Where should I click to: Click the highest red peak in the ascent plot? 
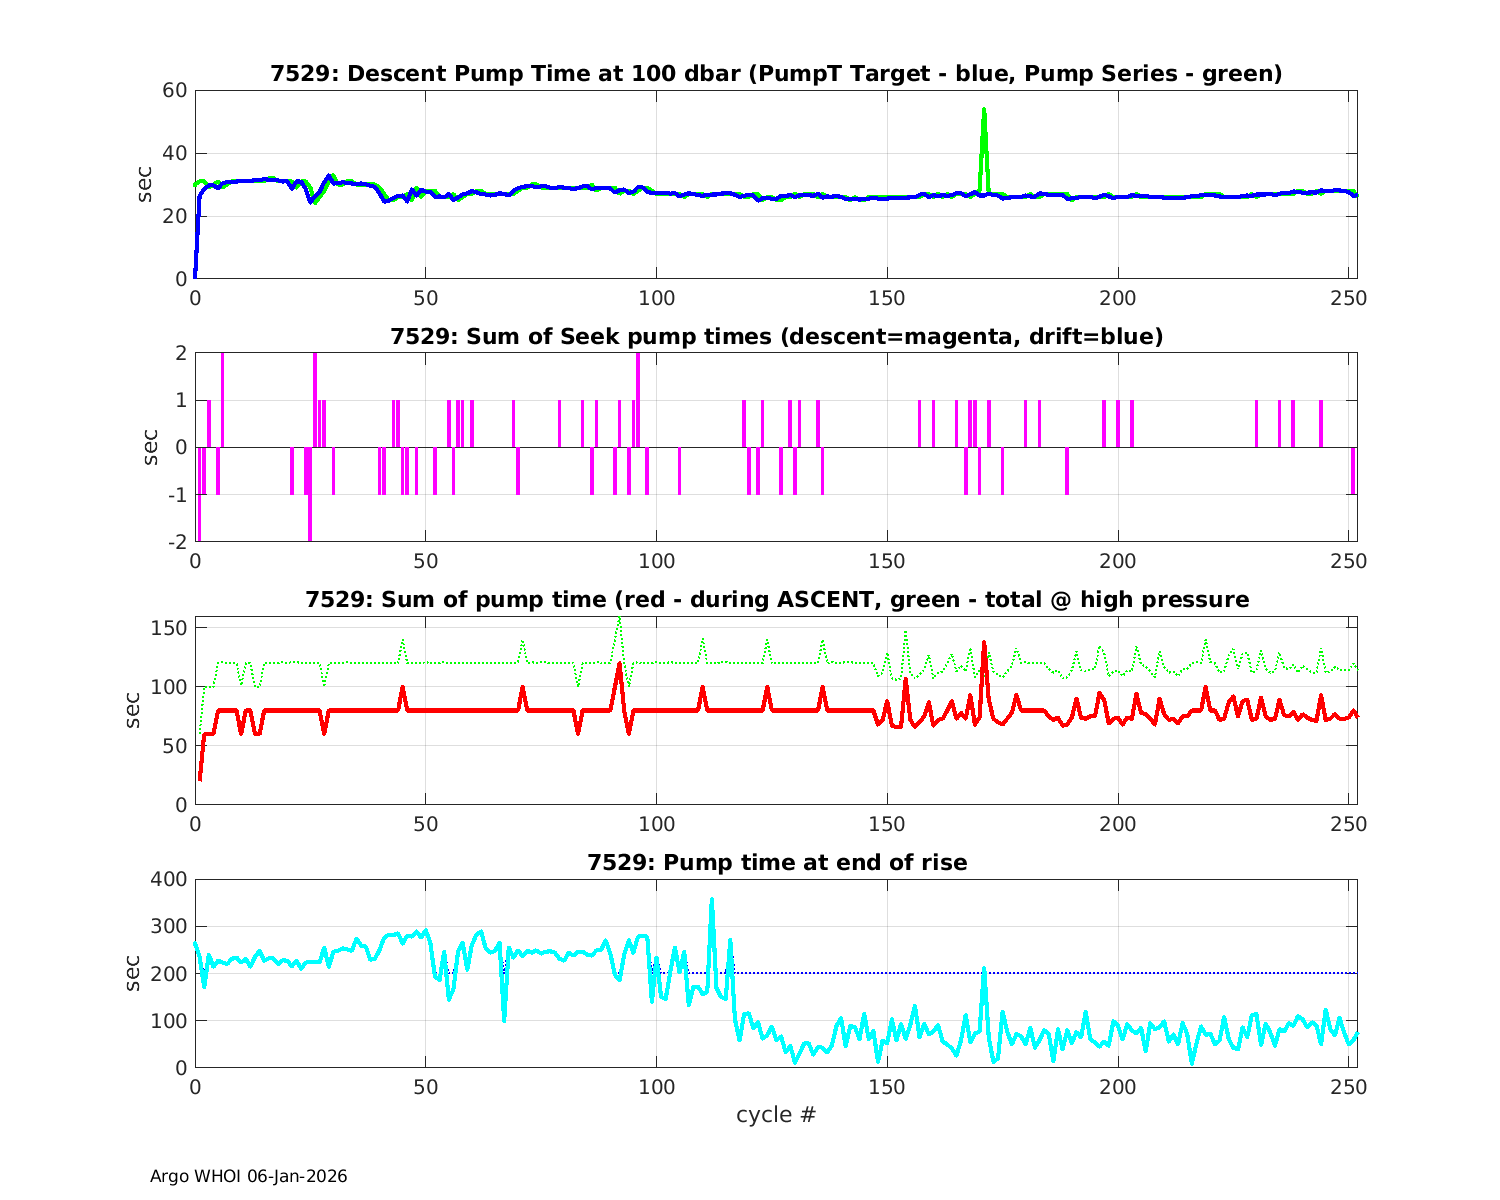coord(984,645)
